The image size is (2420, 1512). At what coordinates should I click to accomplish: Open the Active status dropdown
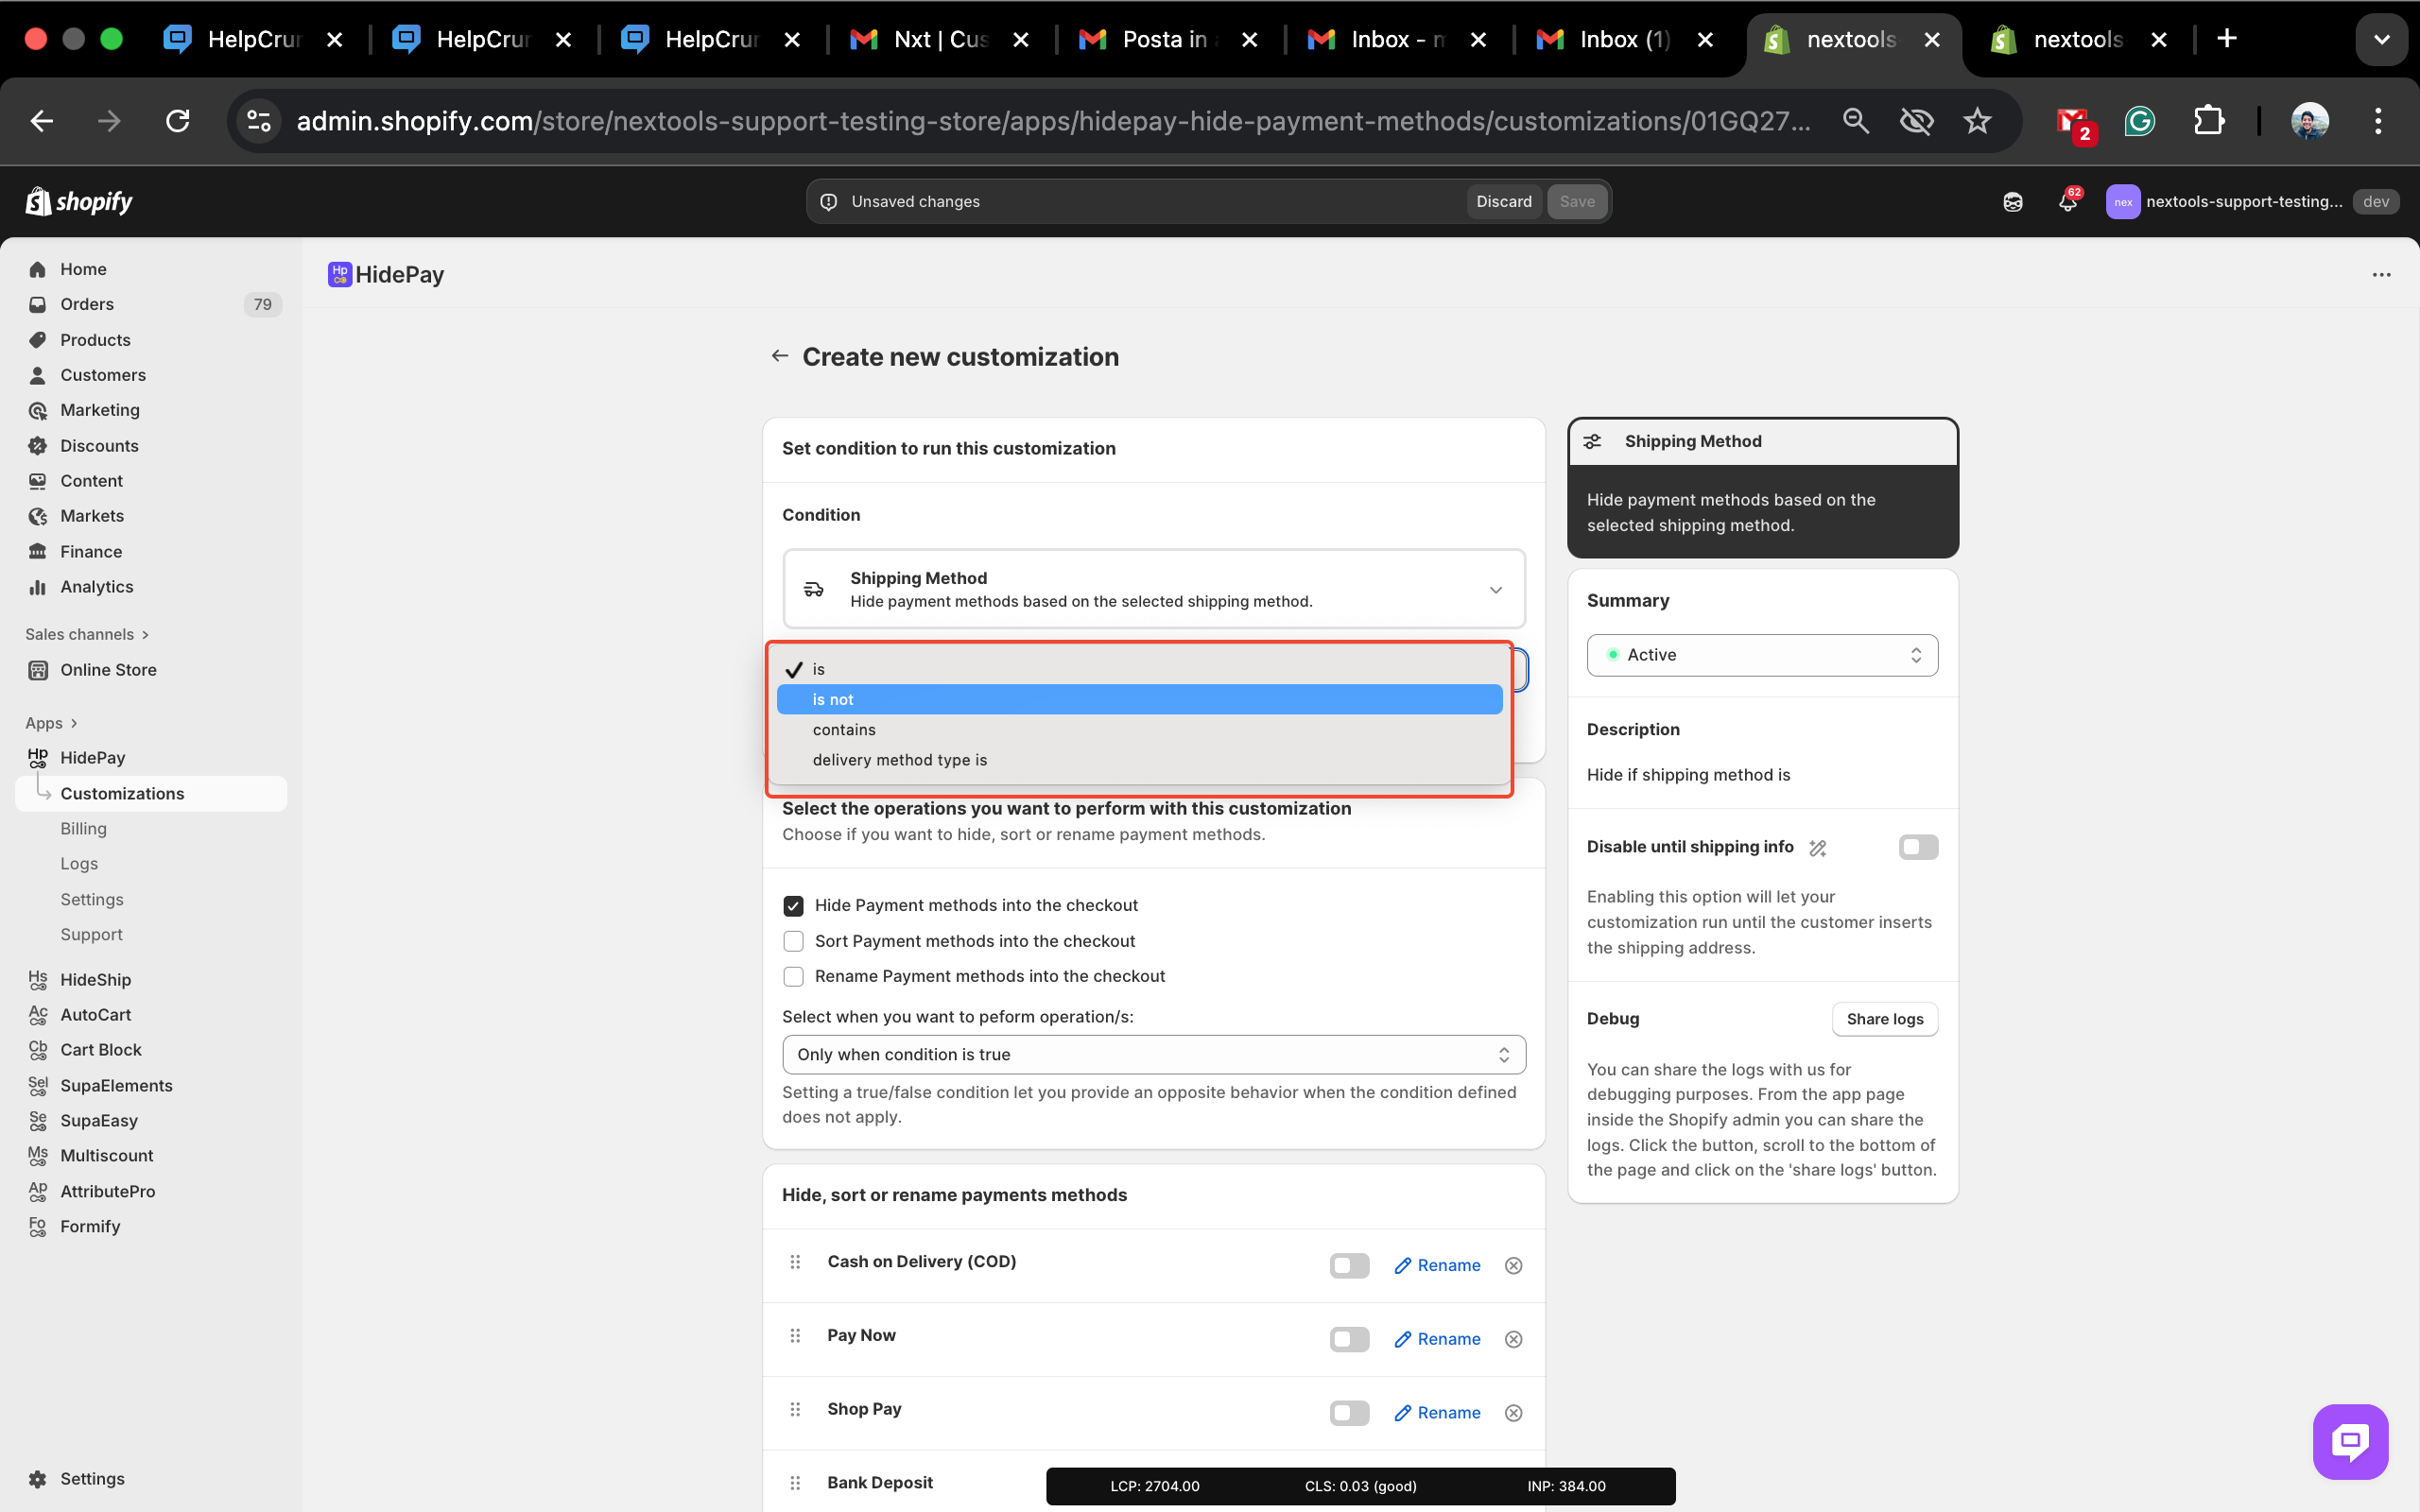[1761, 655]
